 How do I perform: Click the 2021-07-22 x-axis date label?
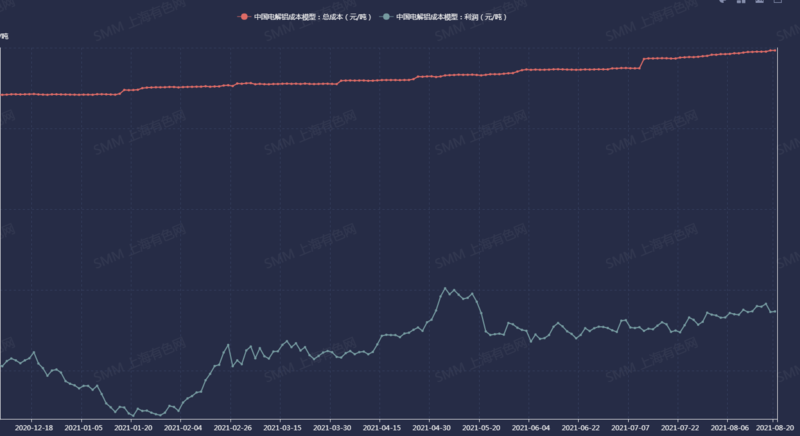[680, 428]
